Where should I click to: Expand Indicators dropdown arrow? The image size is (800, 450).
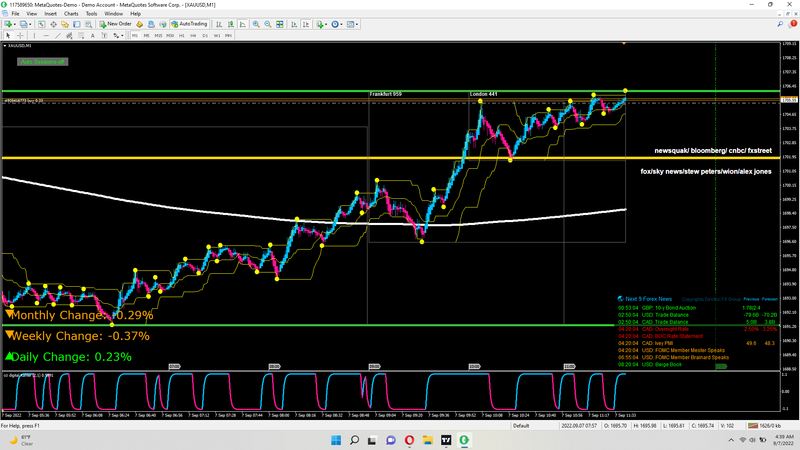[x=326, y=24]
